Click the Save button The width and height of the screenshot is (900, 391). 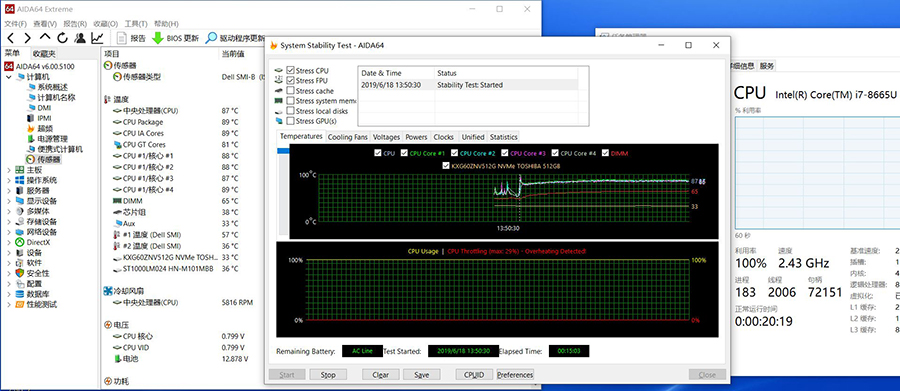pos(421,375)
